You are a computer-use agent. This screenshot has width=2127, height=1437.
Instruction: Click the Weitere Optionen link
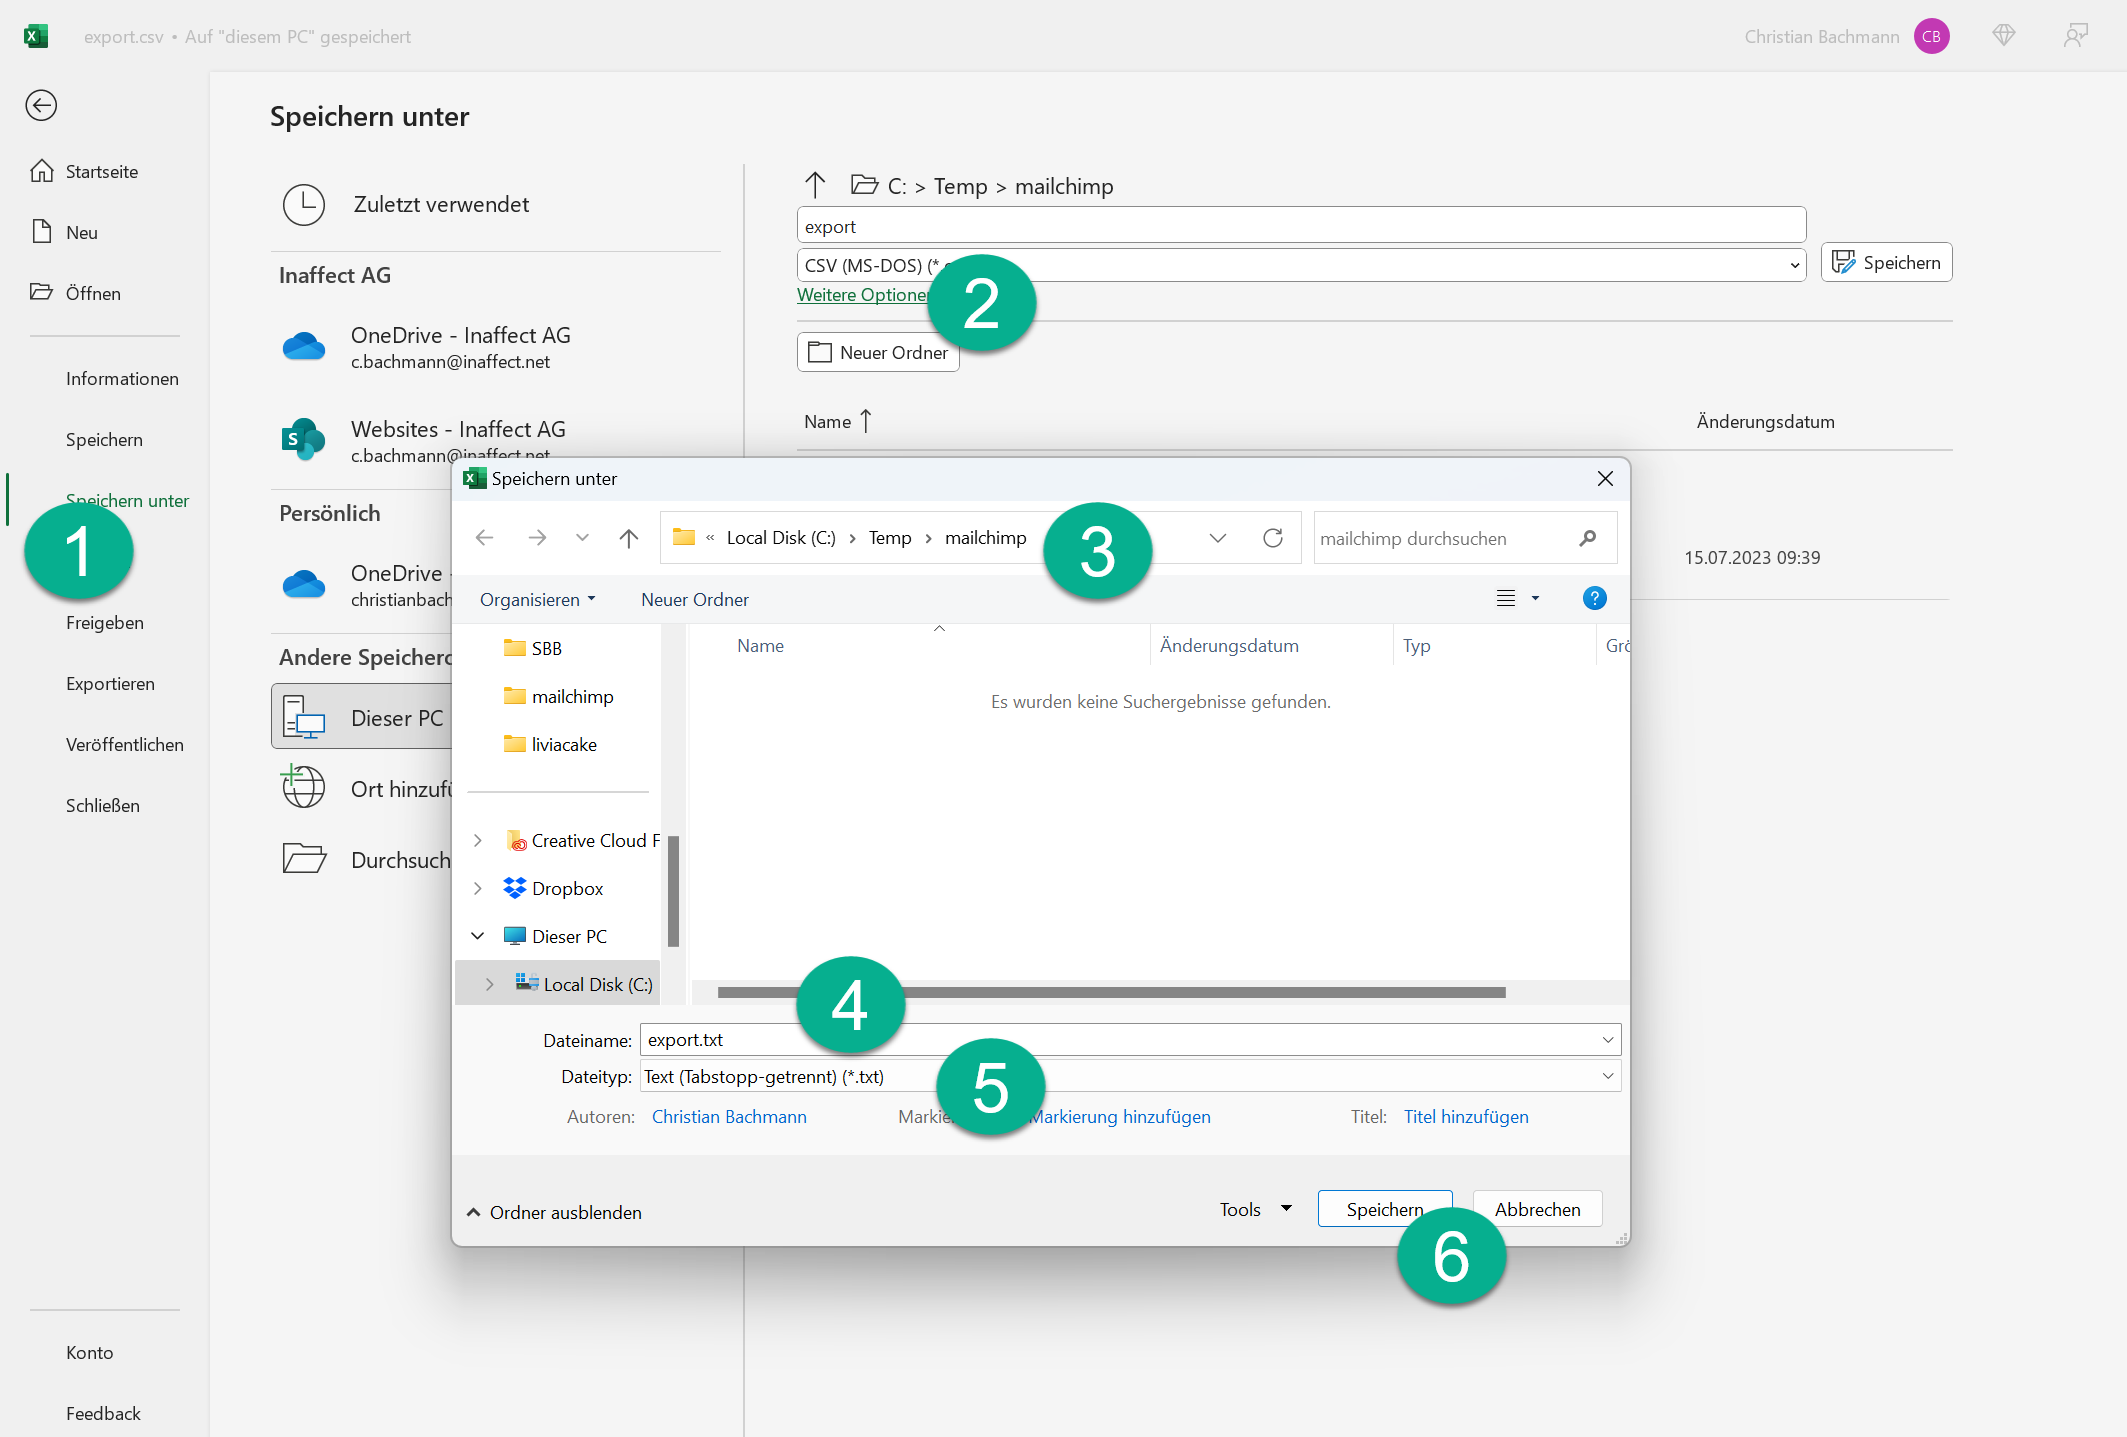click(862, 295)
